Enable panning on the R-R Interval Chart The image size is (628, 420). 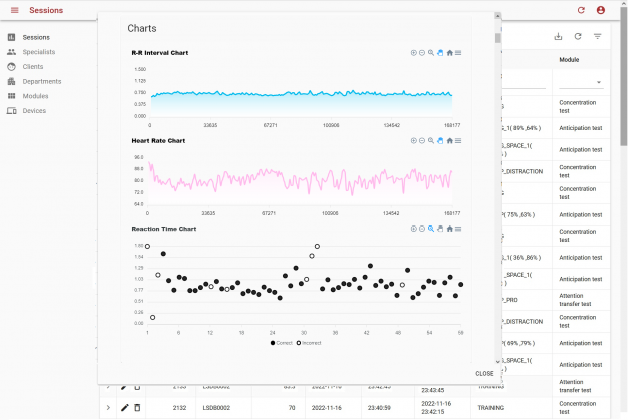pos(440,53)
